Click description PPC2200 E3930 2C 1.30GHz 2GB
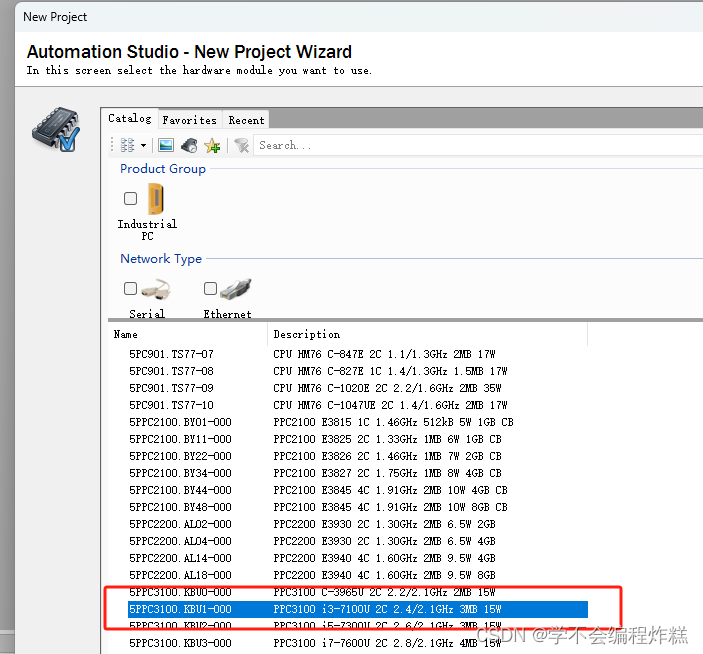This screenshot has width=703, height=654. 384,524
